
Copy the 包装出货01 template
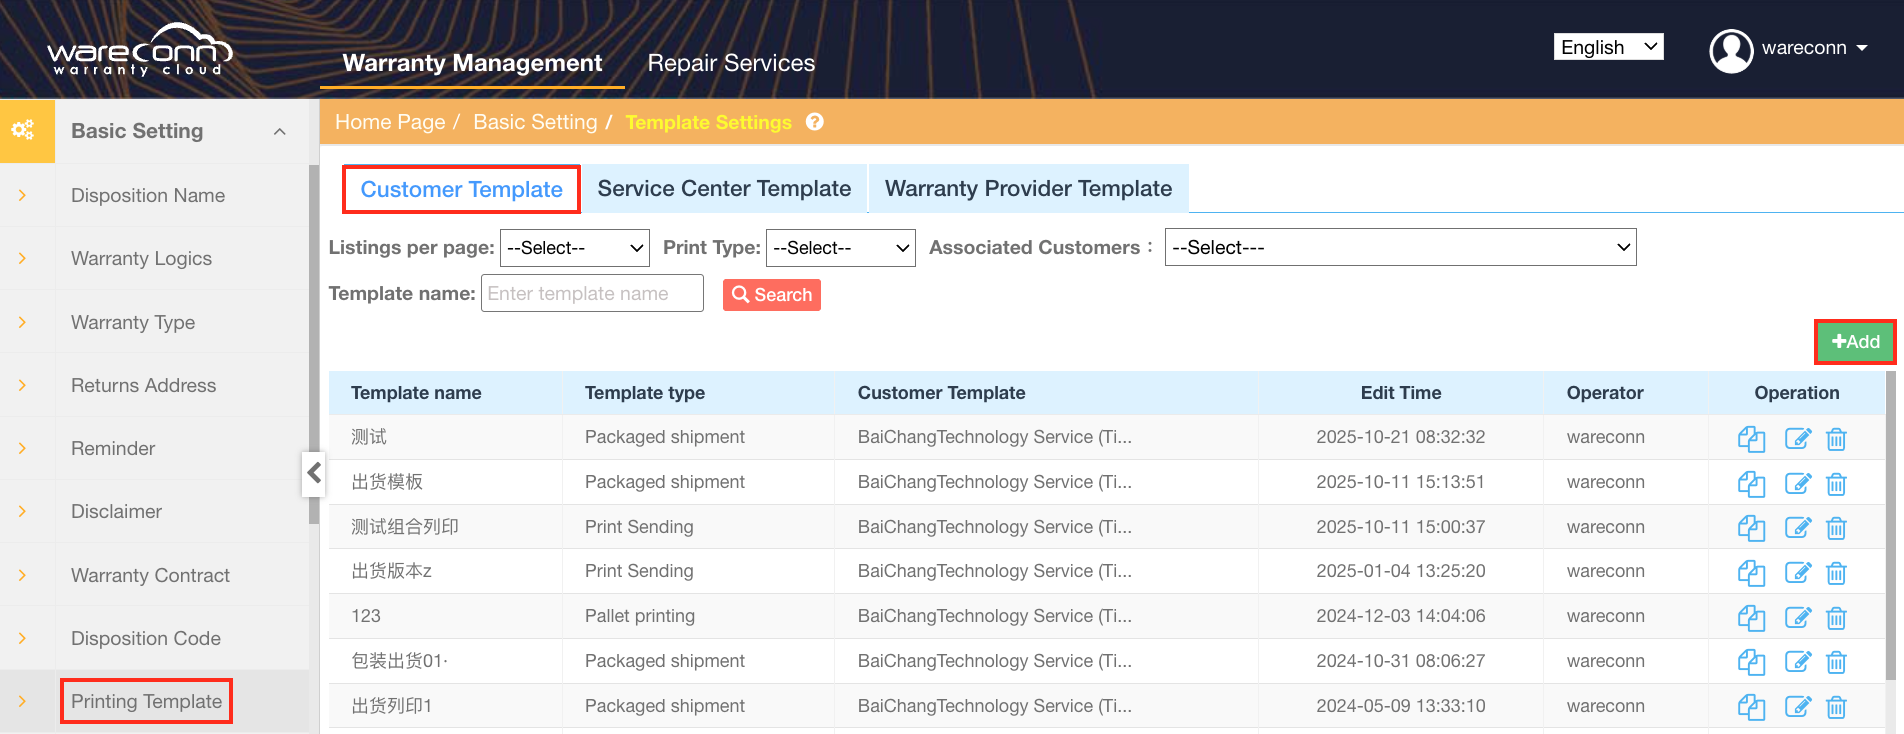(1750, 662)
